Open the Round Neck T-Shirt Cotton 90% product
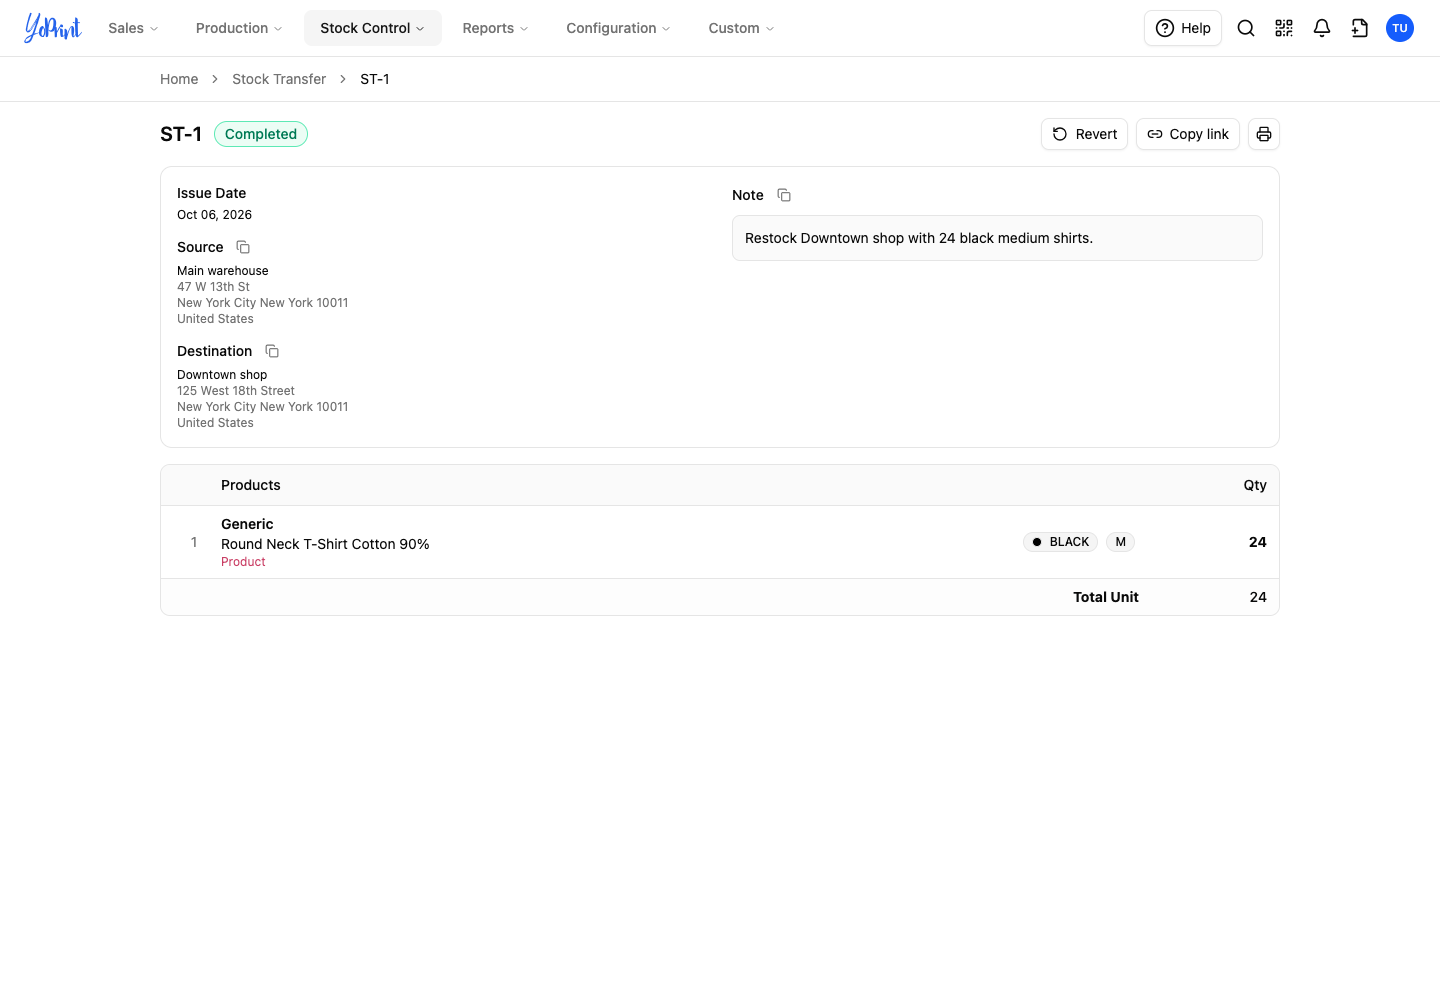The image size is (1440, 1000). tap(325, 544)
